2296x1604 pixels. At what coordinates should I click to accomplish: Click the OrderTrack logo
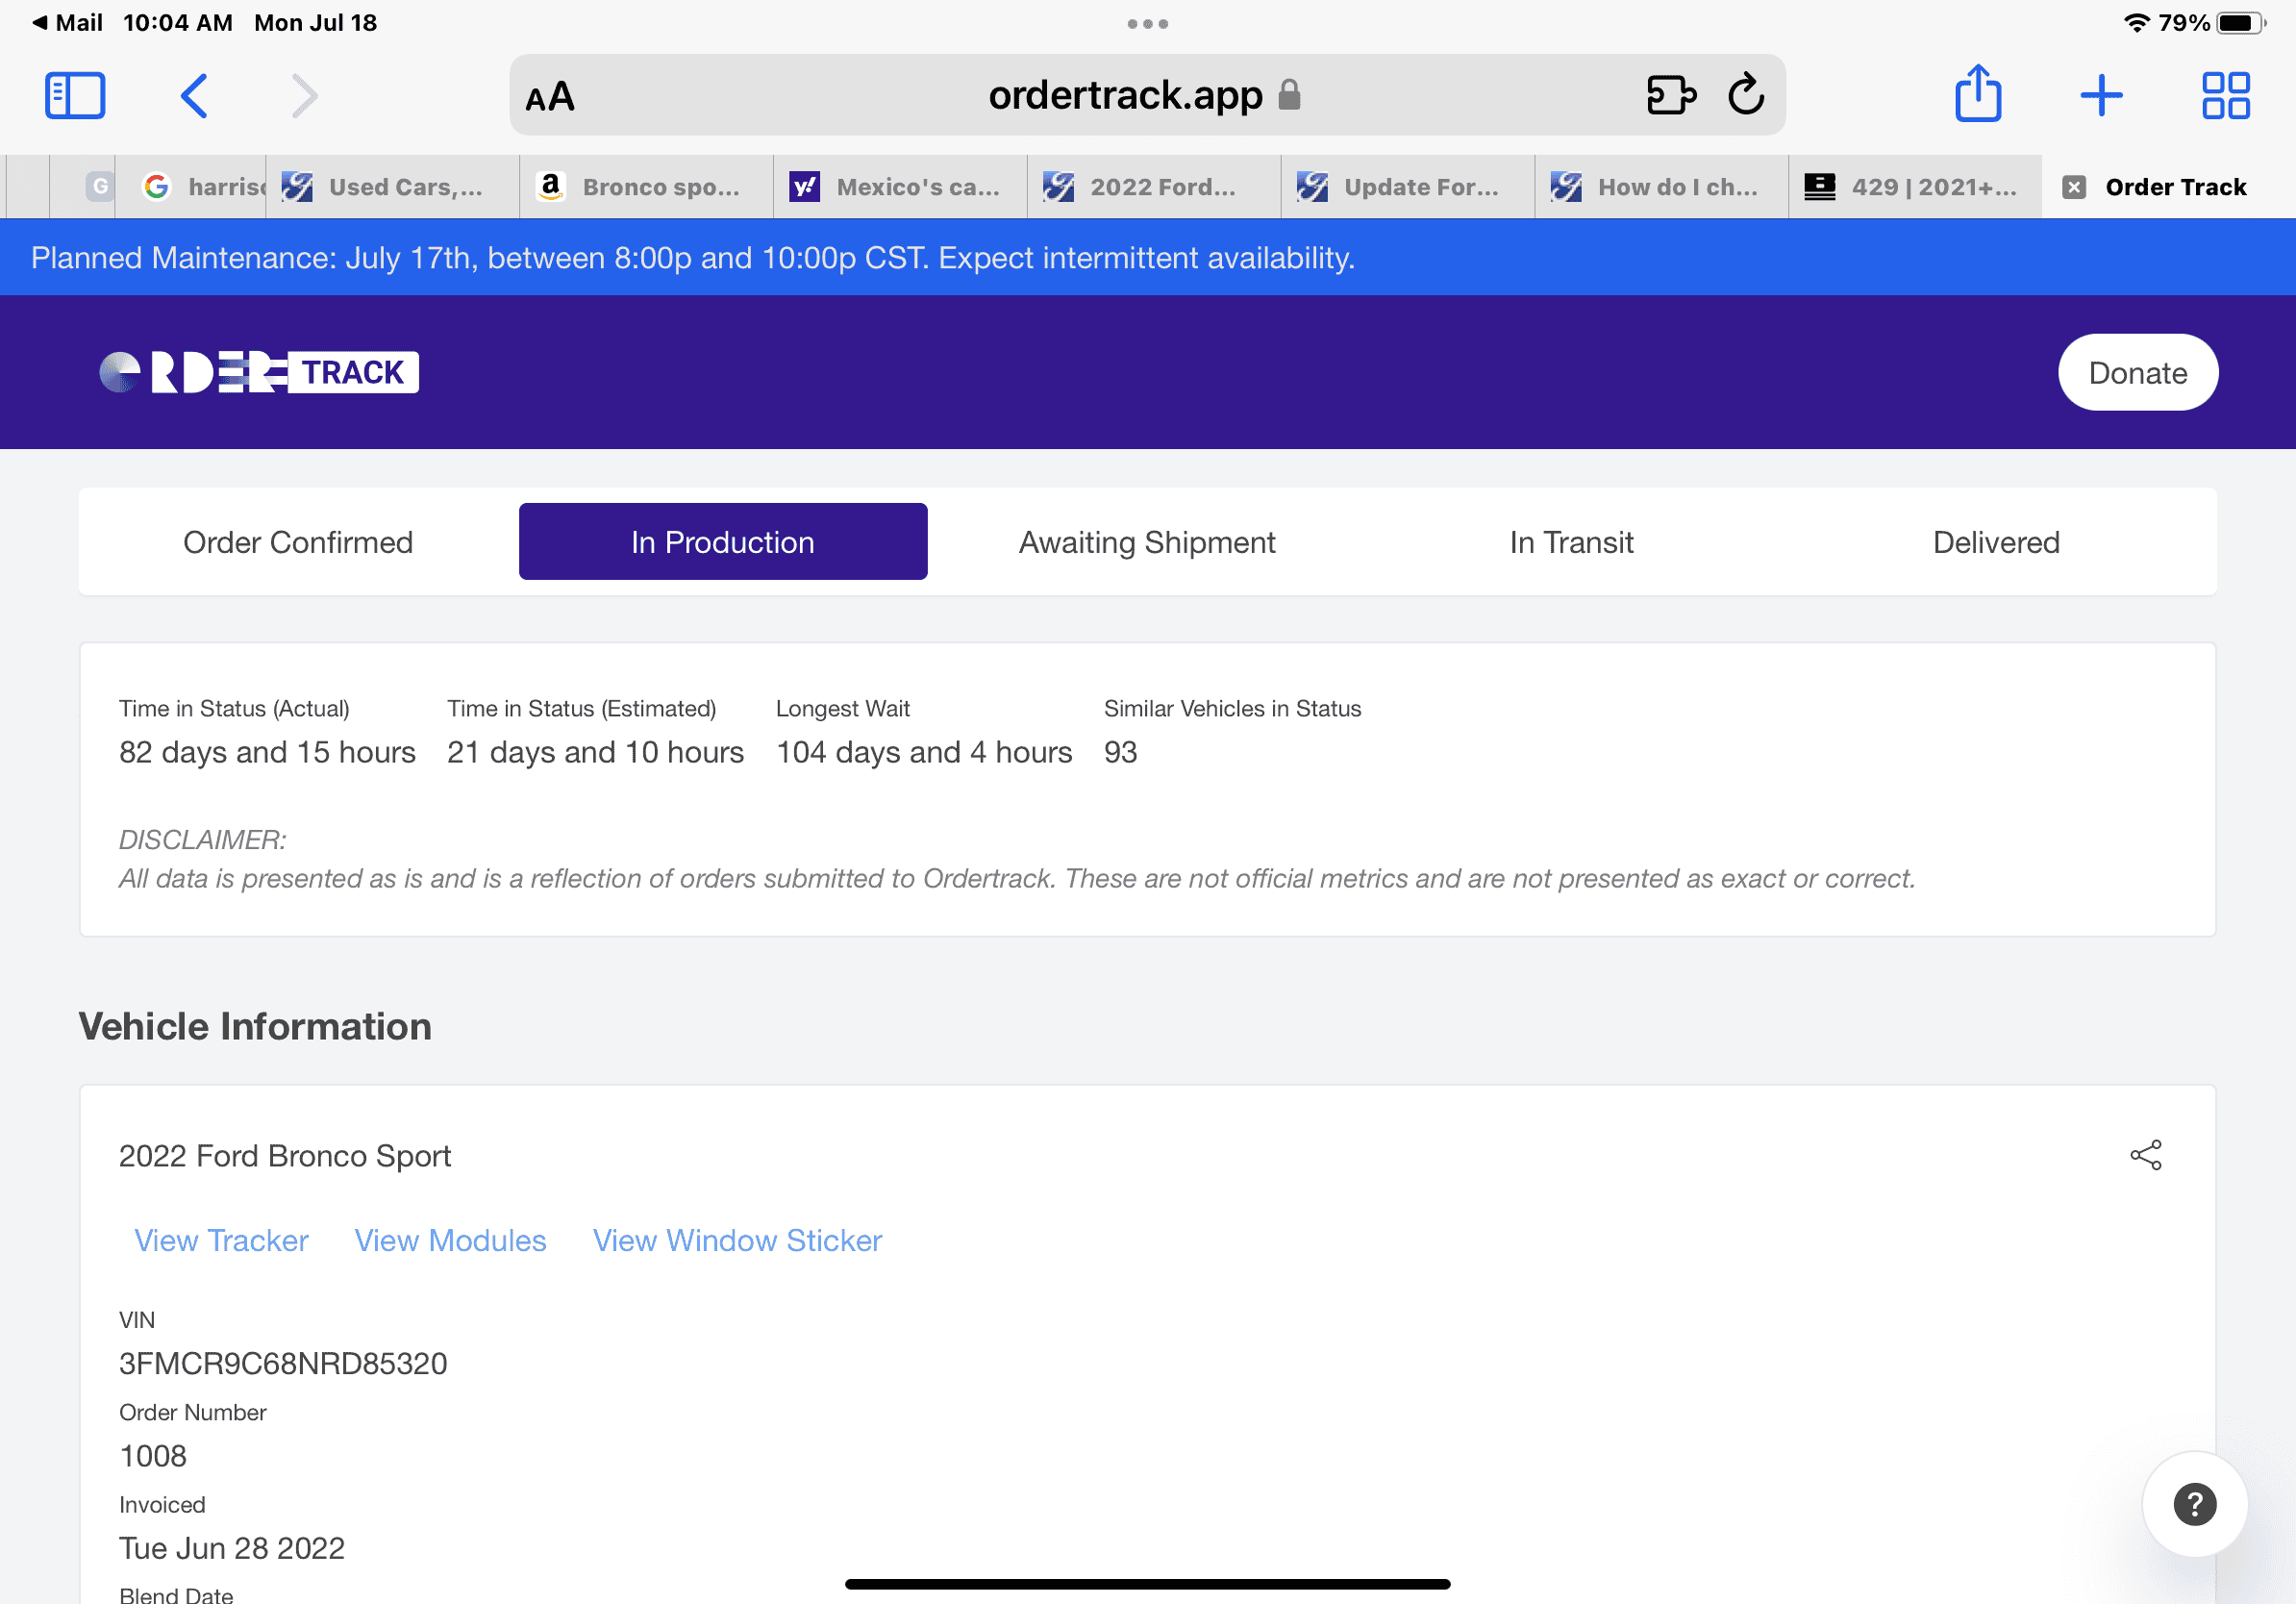click(x=259, y=373)
